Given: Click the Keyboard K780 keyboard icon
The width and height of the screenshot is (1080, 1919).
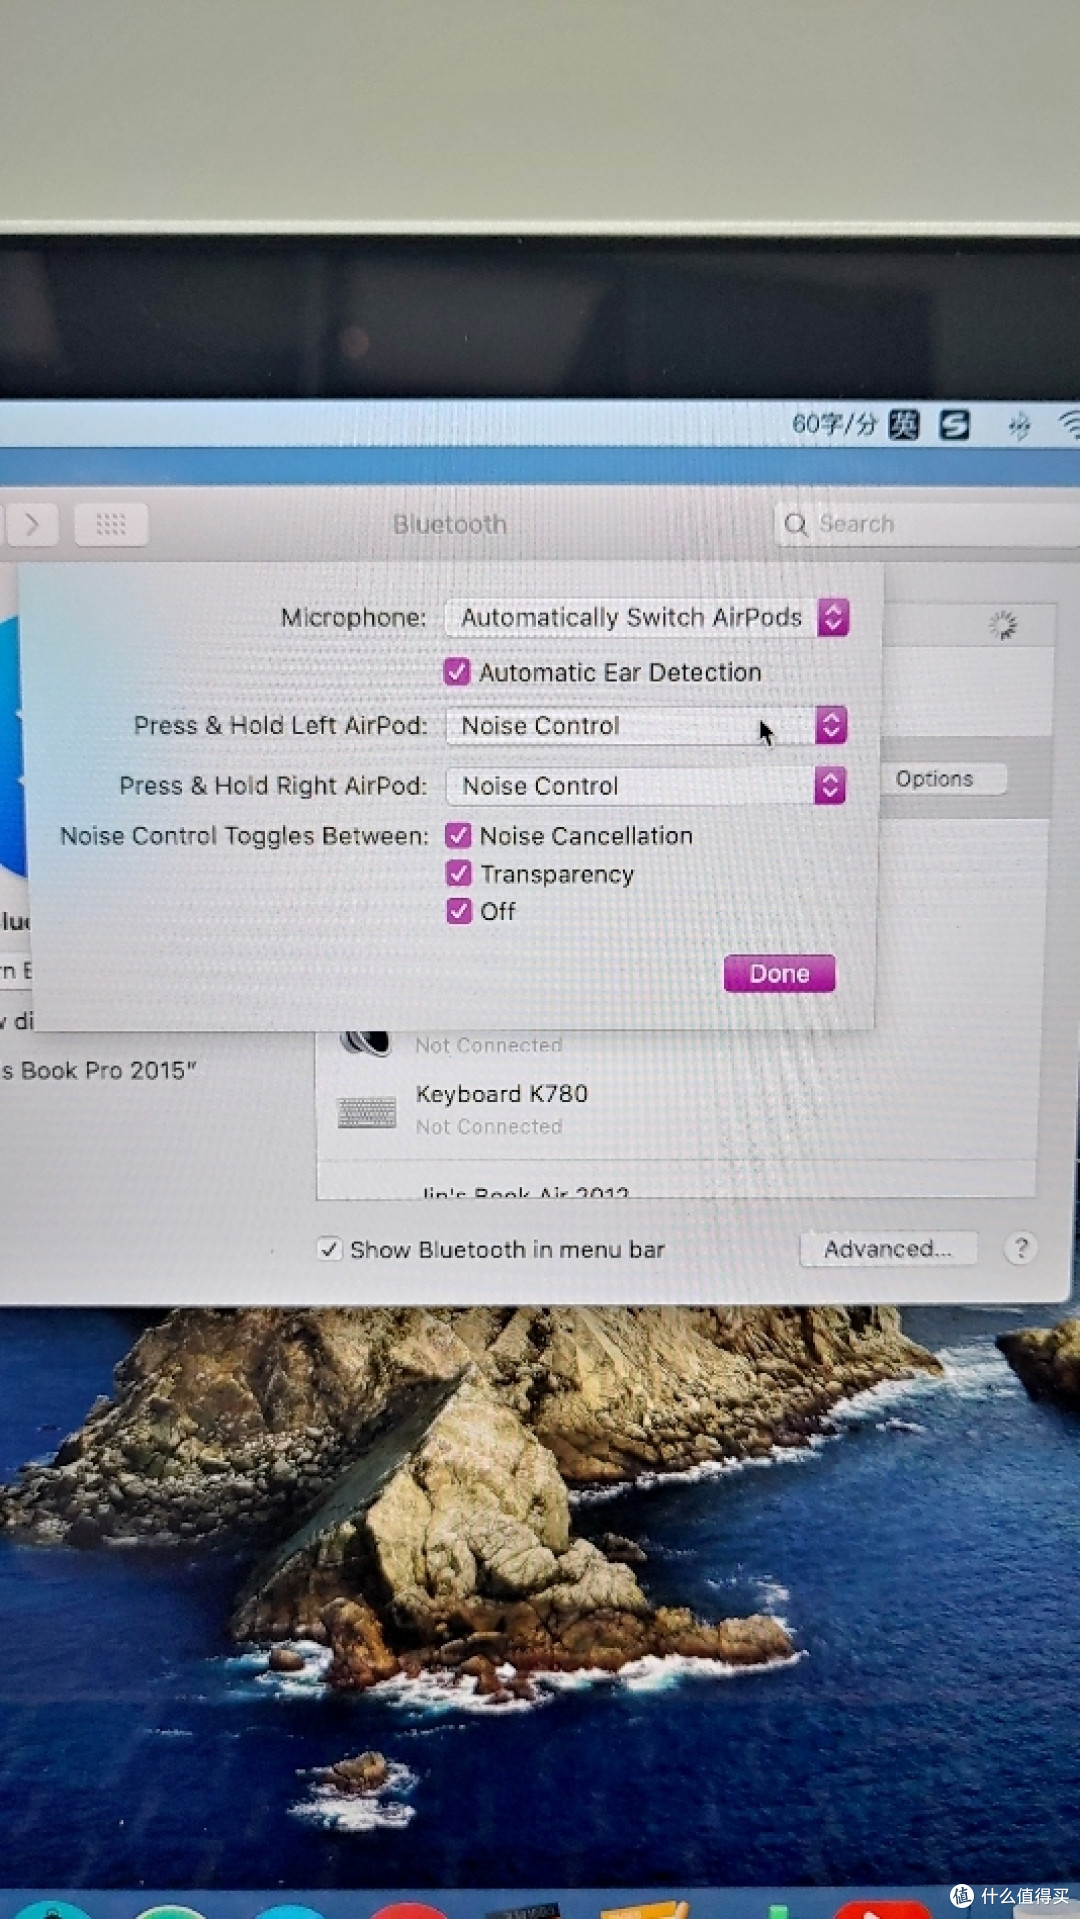Looking at the screenshot, I should 367,1111.
